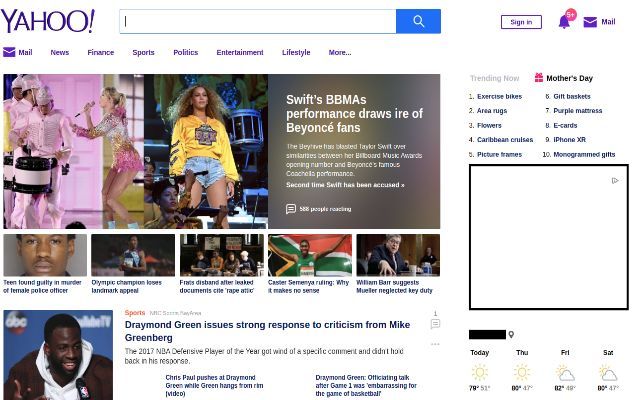Click Today's sunny weather icon
Viewport: 635px width, 400px height.
pos(479,372)
